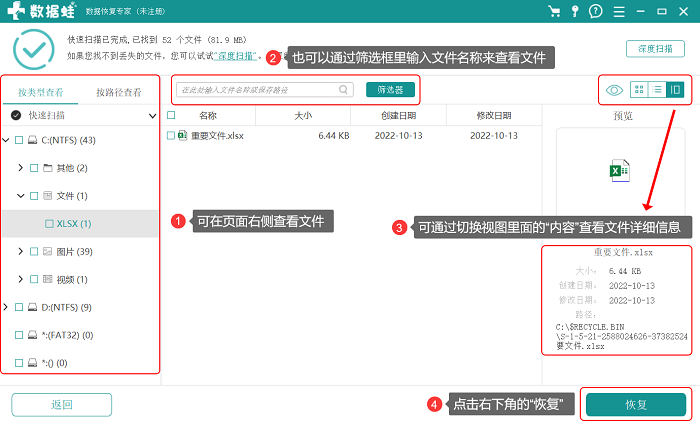Screen dimensions: 700x429
Task: Open the help question mark icon
Action: click(596, 11)
